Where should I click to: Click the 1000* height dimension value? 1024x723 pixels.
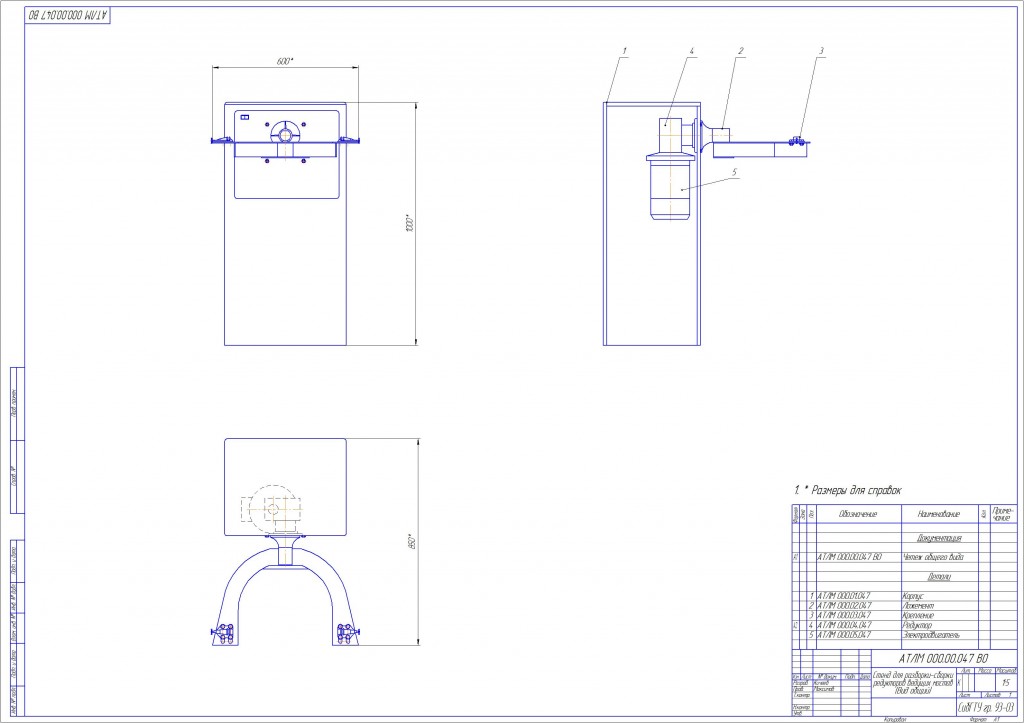[x=410, y=223]
